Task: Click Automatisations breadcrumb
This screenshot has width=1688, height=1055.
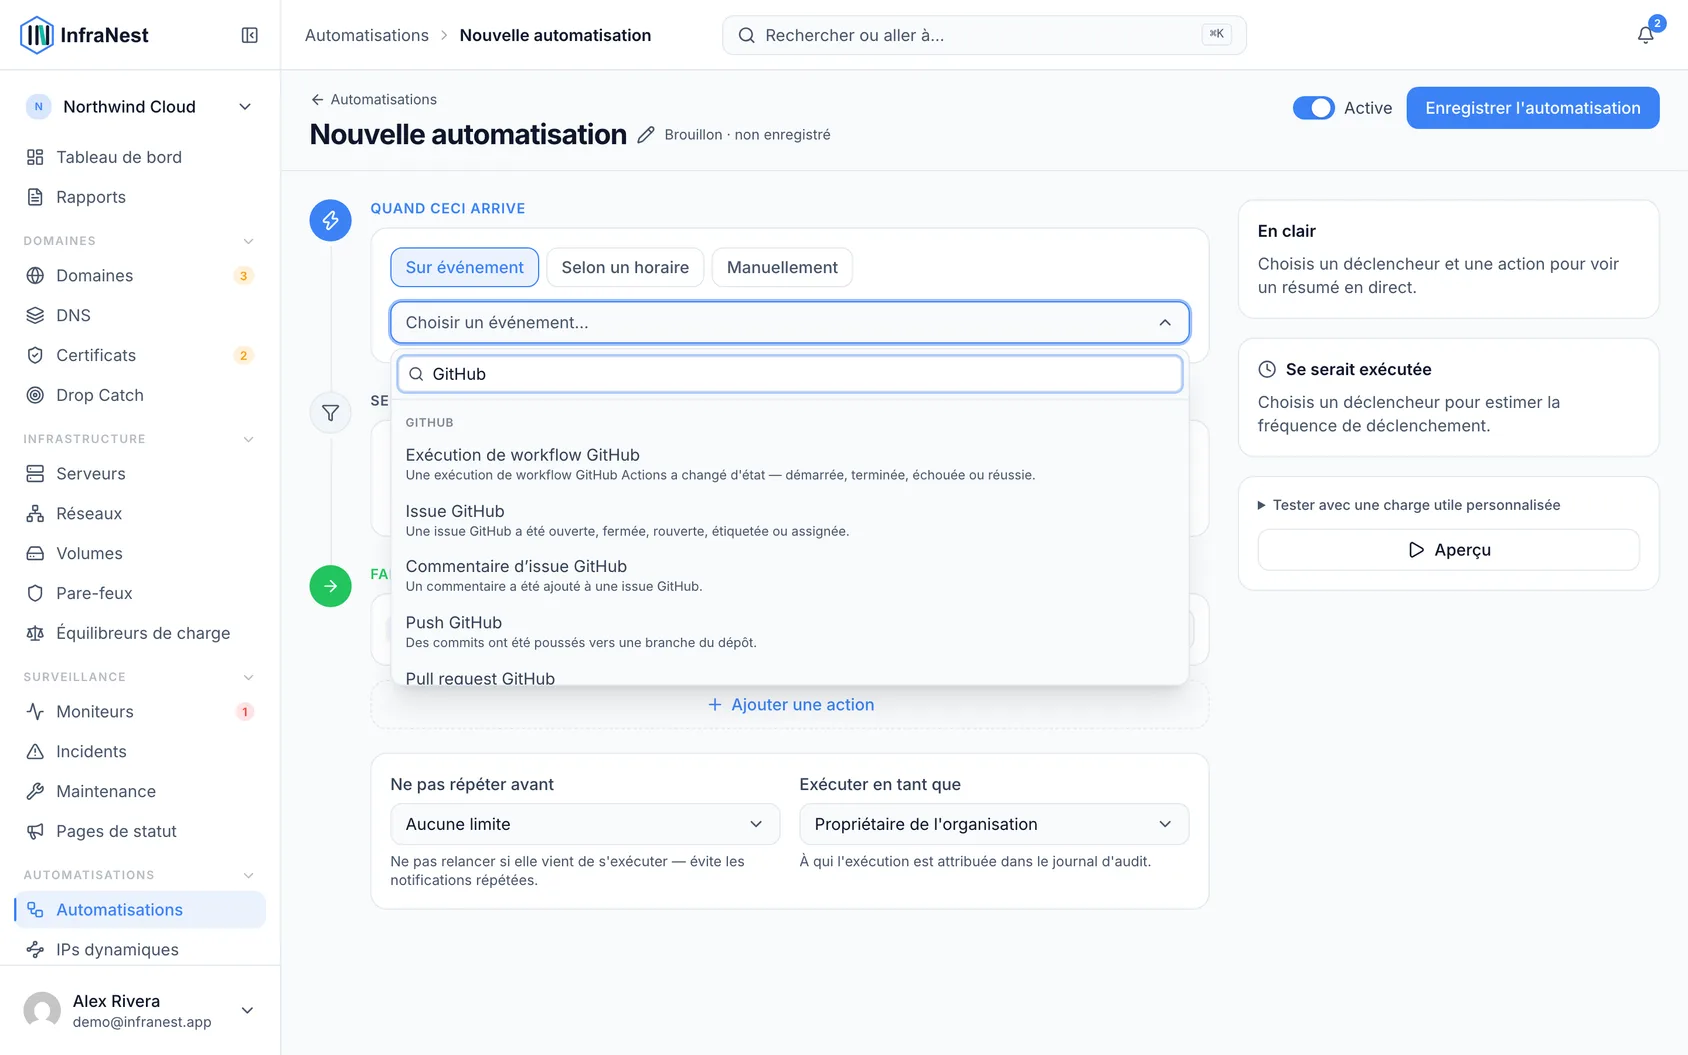Action: coord(367,35)
